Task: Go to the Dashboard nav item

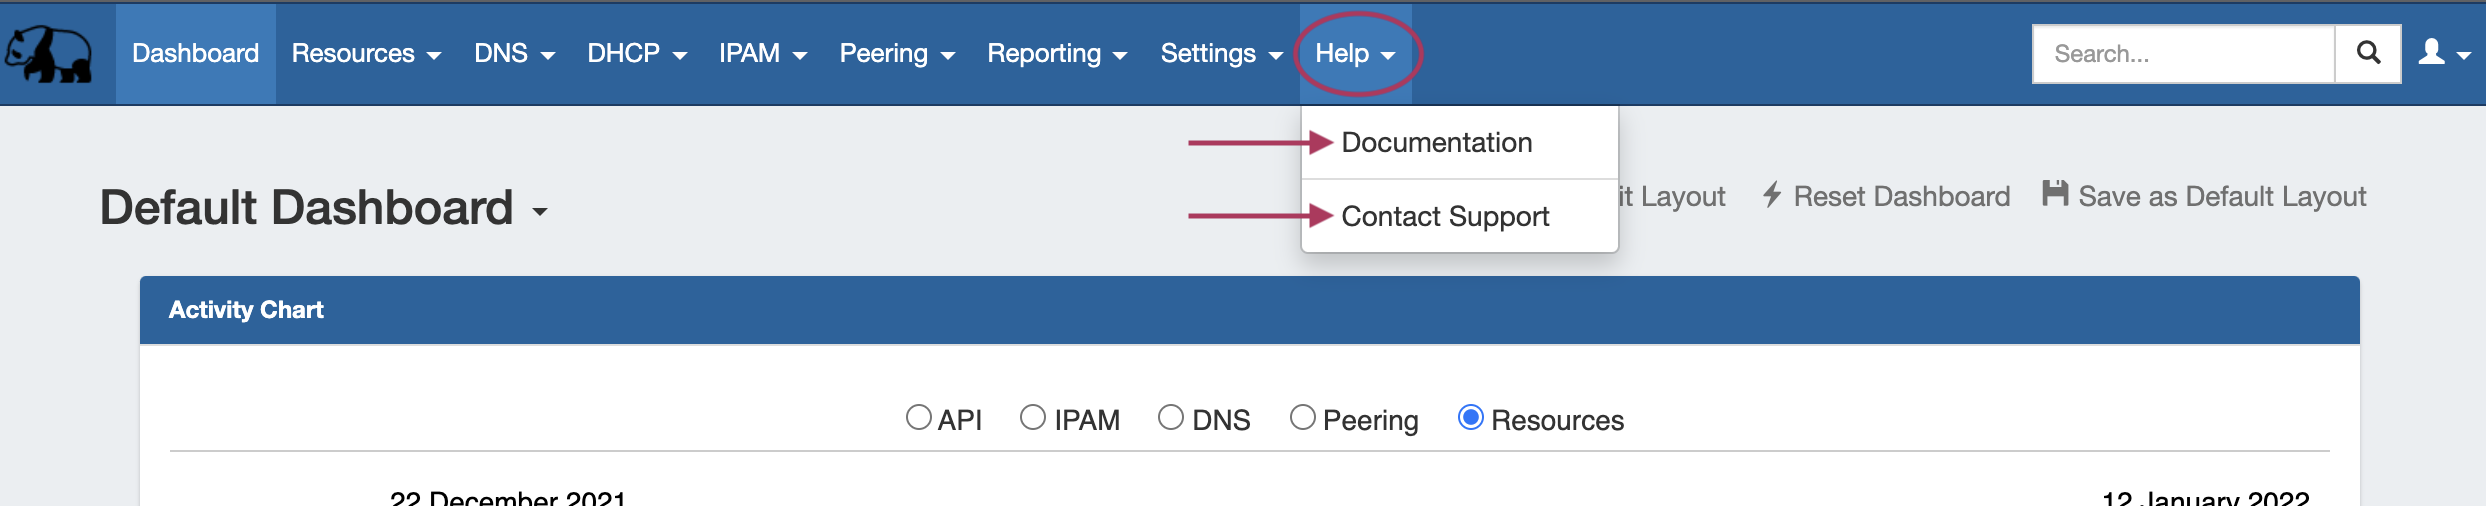Action: [195, 54]
